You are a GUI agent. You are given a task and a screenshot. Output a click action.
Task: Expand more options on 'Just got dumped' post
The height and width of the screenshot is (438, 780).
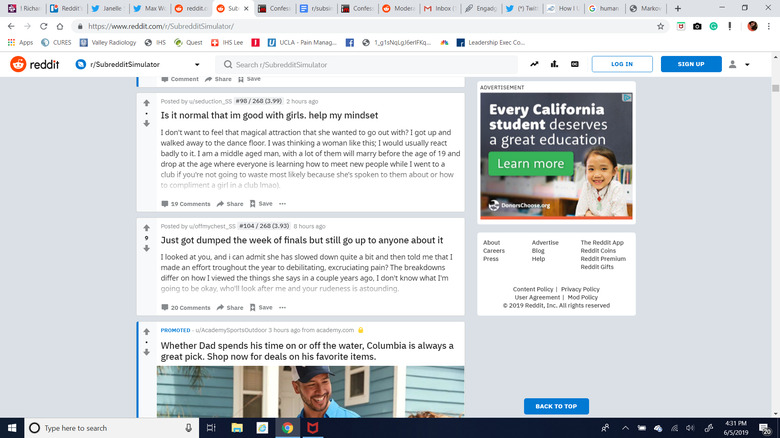[281, 307]
